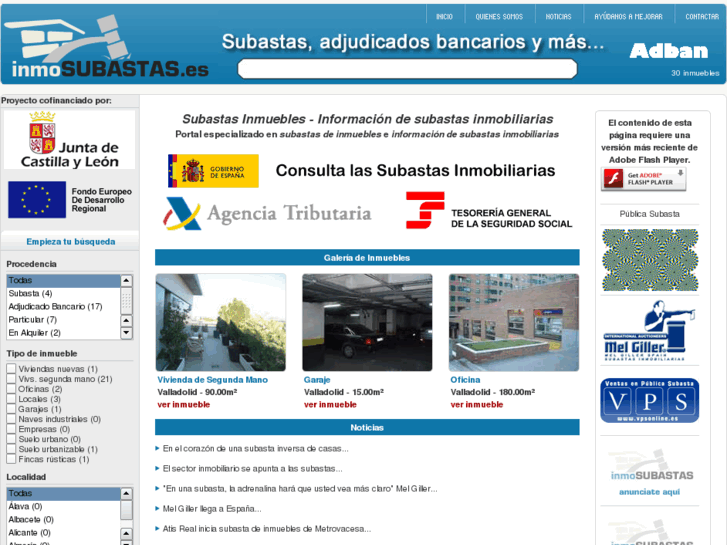The image size is (727, 545).
Task: Open the Agencia Tributaria logo
Action: [267, 213]
